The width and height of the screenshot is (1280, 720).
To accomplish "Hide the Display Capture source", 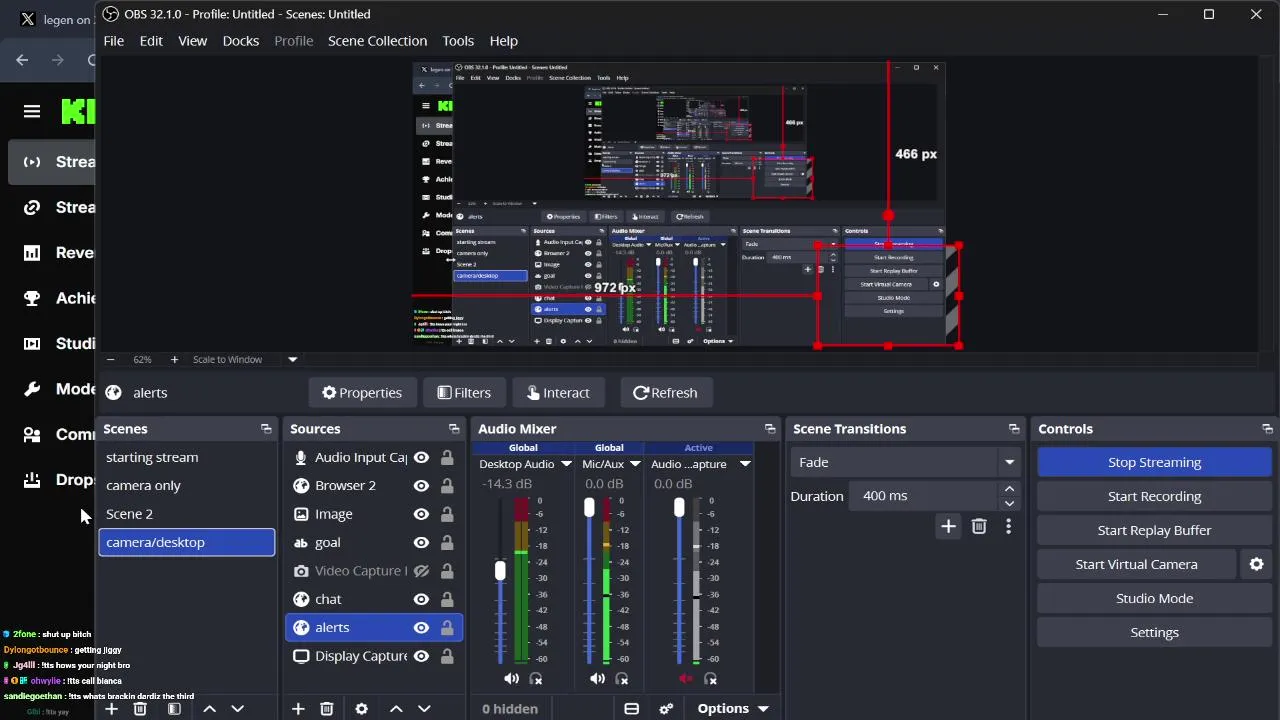I will (421, 656).
